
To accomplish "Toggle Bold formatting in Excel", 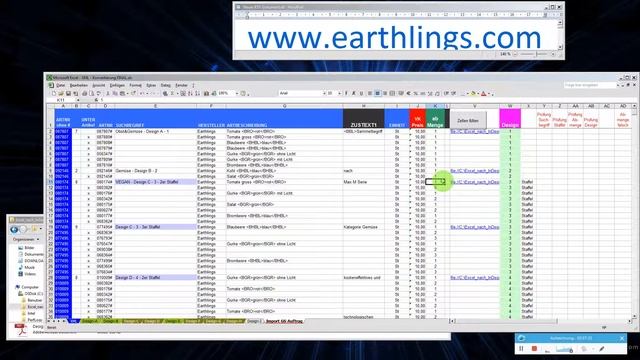I will click(x=347, y=93).
